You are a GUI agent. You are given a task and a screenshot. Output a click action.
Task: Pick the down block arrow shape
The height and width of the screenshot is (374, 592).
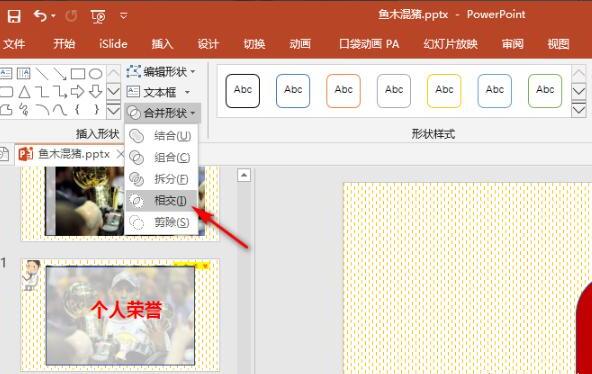tap(95, 92)
